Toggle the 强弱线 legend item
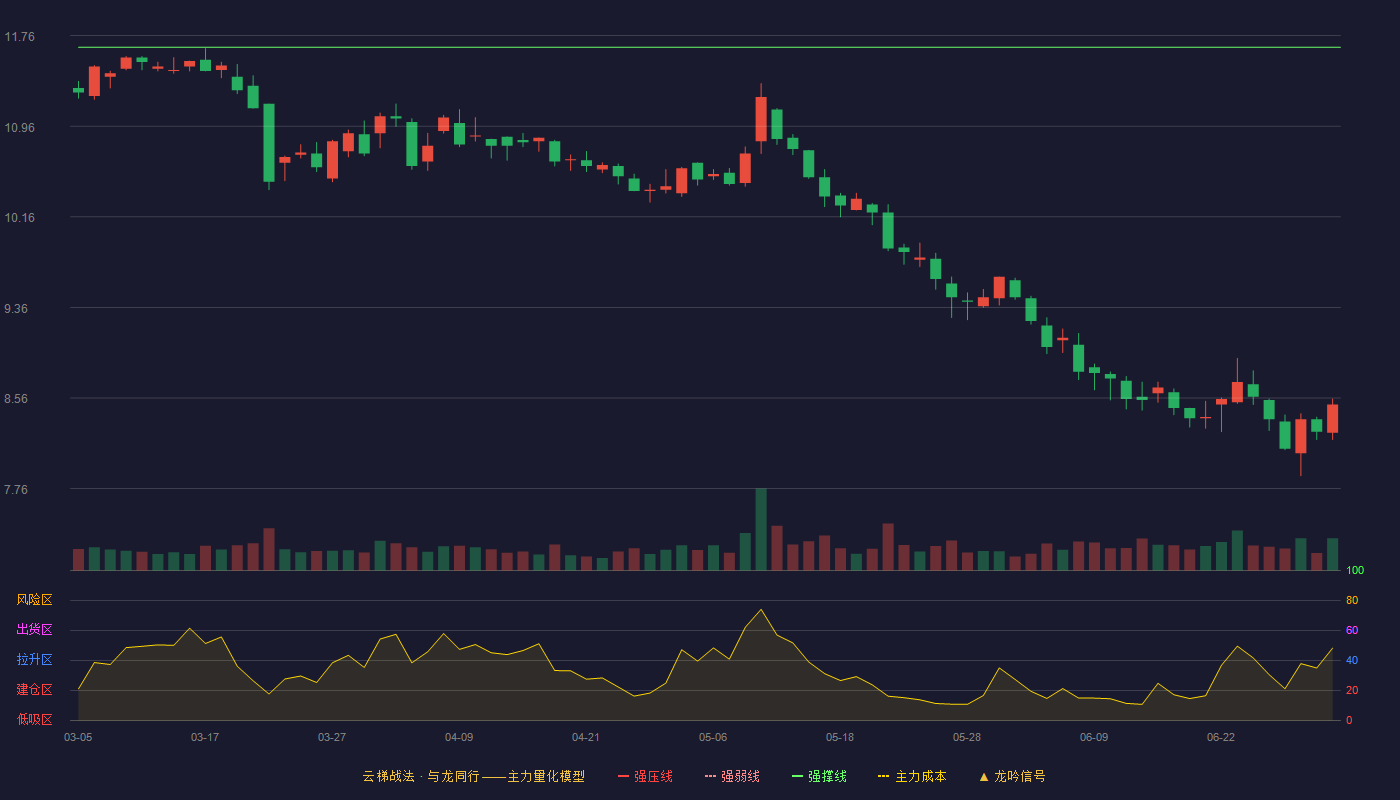The height and width of the screenshot is (800, 1400). click(x=732, y=776)
